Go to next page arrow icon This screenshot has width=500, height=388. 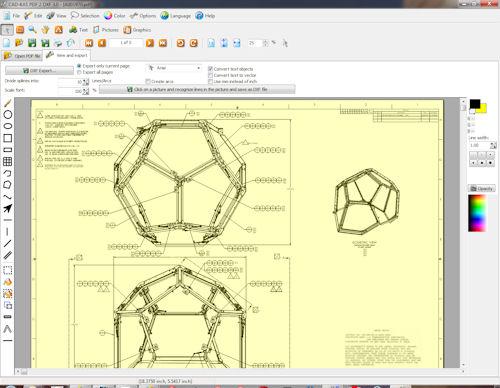(x=150, y=43)
